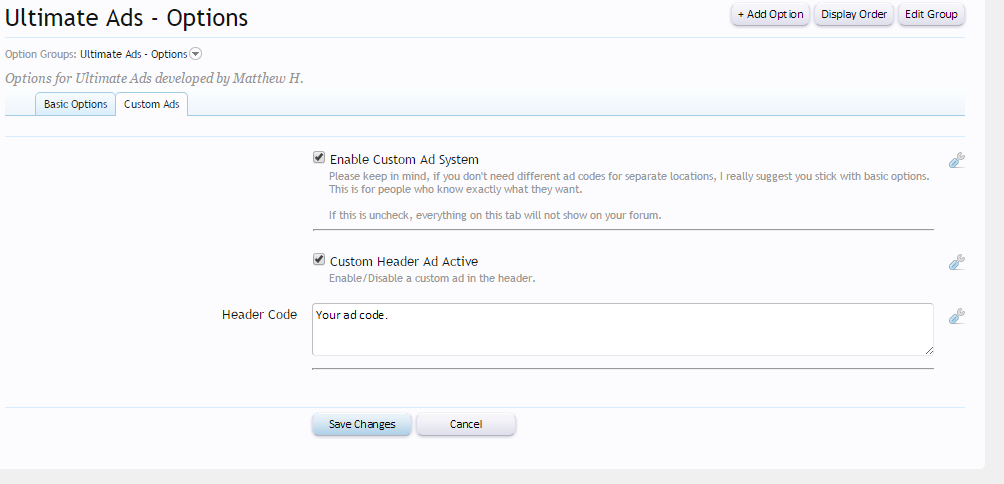Click edit icon next to Header Code field
Image resolution: width=1004 pixels, height=484 pixels.
pos(956,316)
